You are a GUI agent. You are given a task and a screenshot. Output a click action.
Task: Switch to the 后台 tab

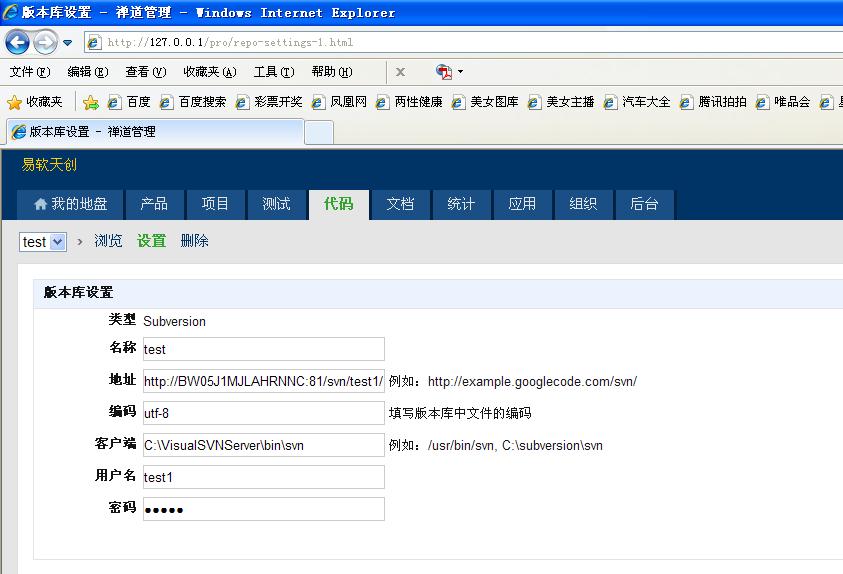point(645,204)
